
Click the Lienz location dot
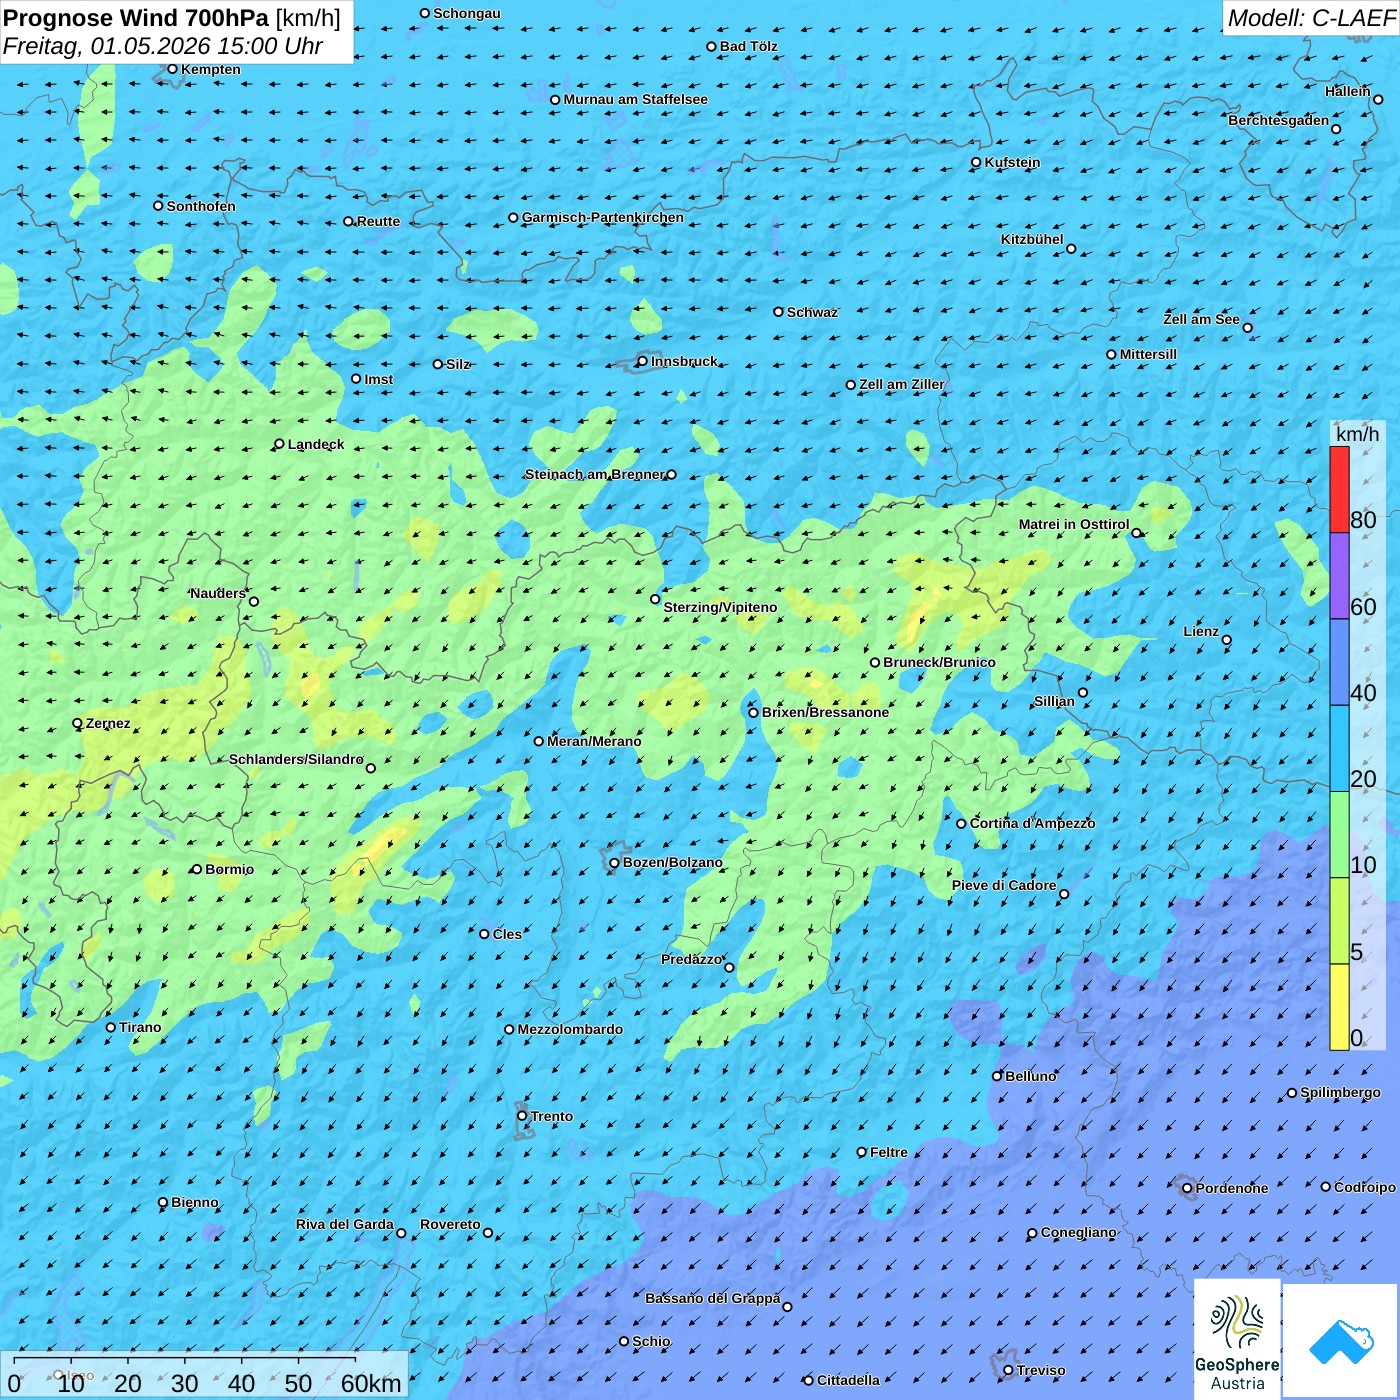1227,640
